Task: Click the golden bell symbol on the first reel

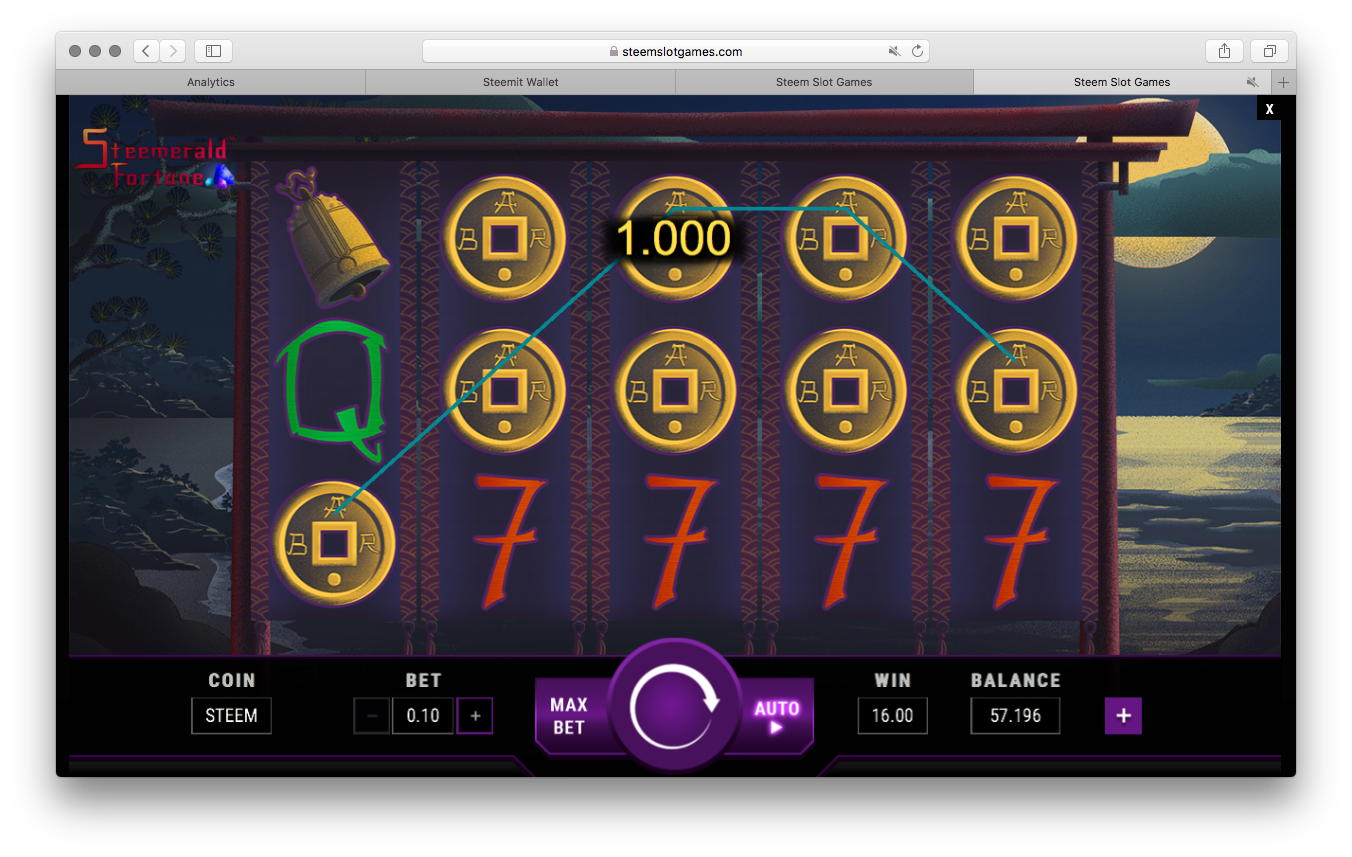Action: pyautogui.click(x=335, y=237)
